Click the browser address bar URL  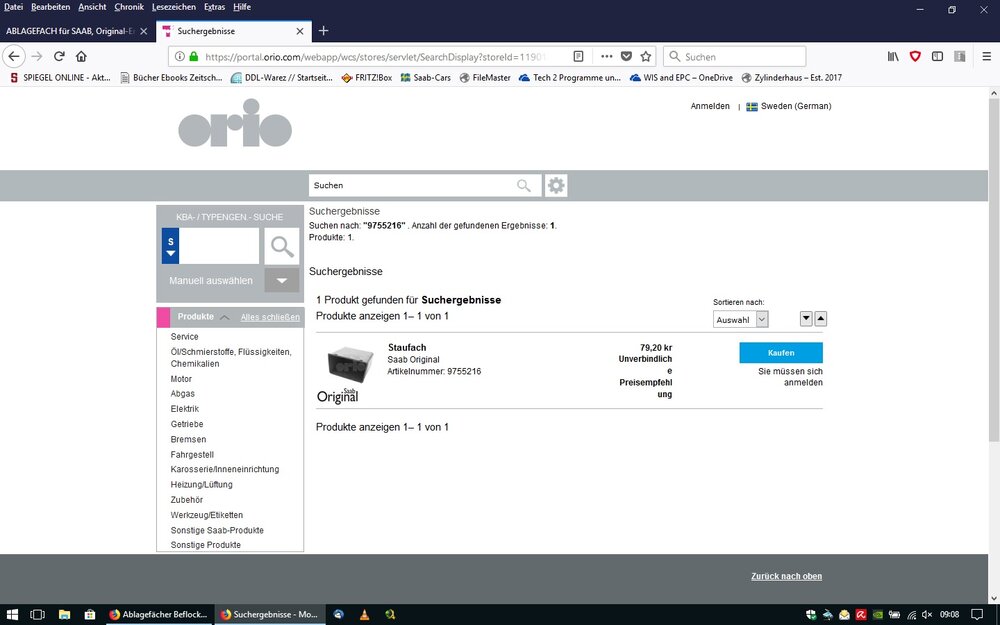375,57
